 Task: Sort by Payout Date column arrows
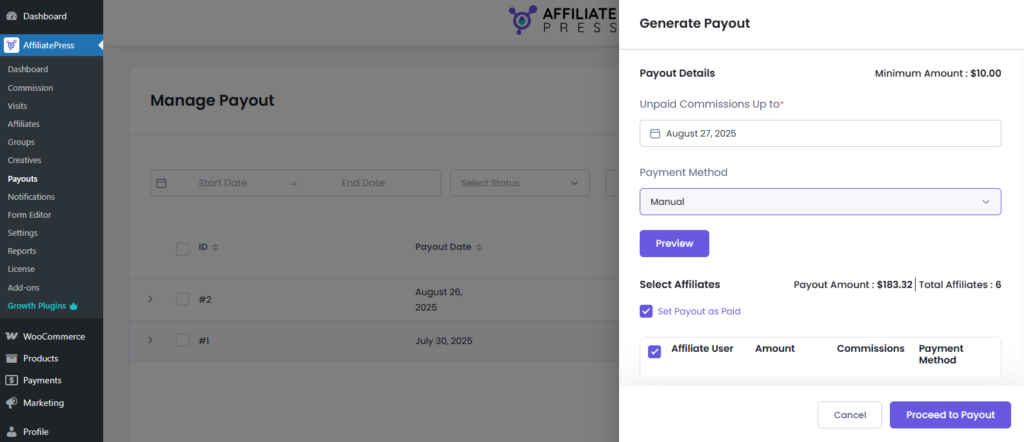point(480,247)
